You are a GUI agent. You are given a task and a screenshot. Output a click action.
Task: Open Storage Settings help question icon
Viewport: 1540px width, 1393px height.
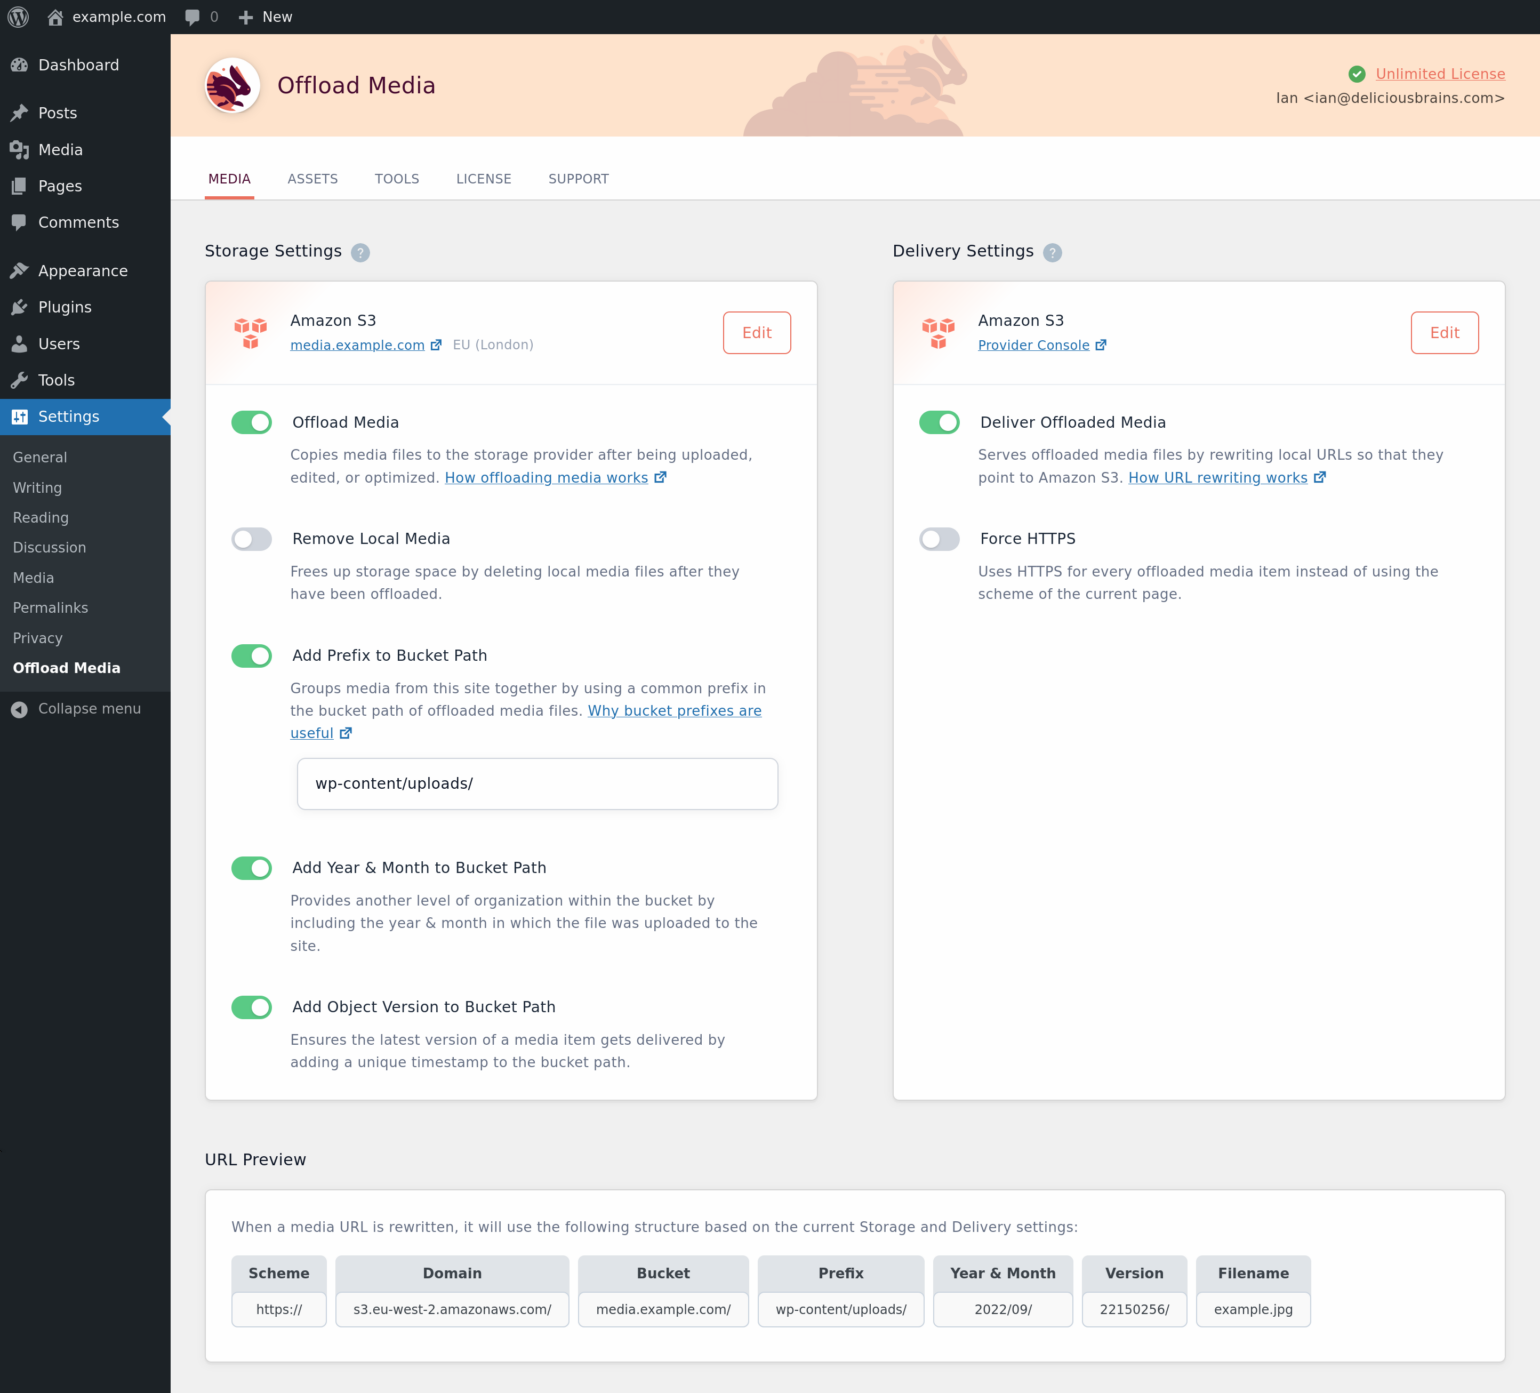coord(361,252)
